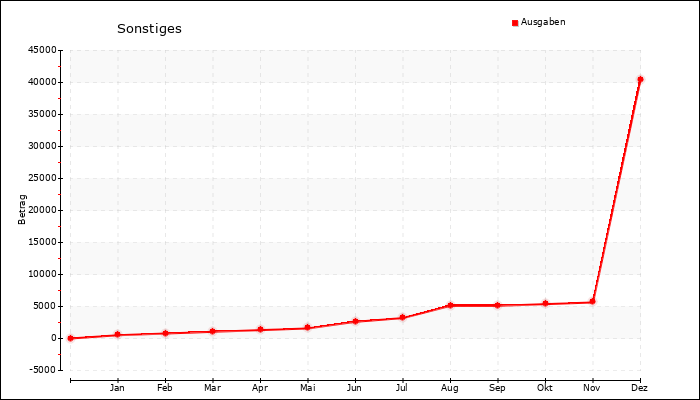Select the Jan data point marker
Screen dimensions: 700x400
coord(117,335)
